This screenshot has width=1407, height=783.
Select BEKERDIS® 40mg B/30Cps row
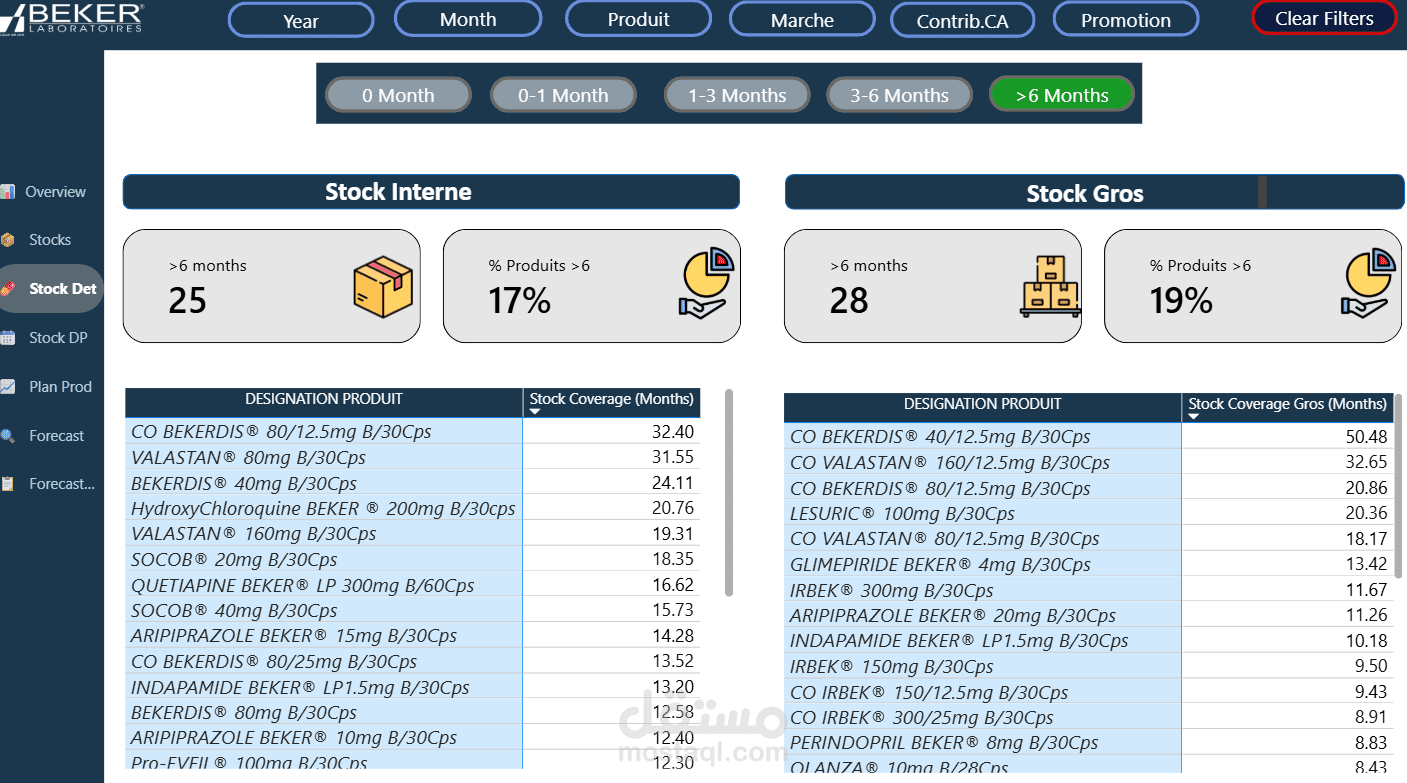[413, 483]
